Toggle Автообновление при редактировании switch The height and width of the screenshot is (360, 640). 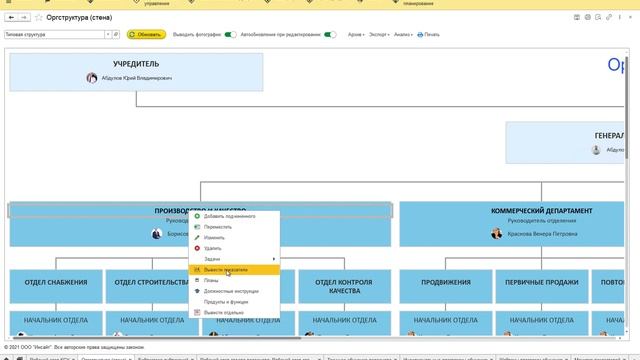point(330,35)
